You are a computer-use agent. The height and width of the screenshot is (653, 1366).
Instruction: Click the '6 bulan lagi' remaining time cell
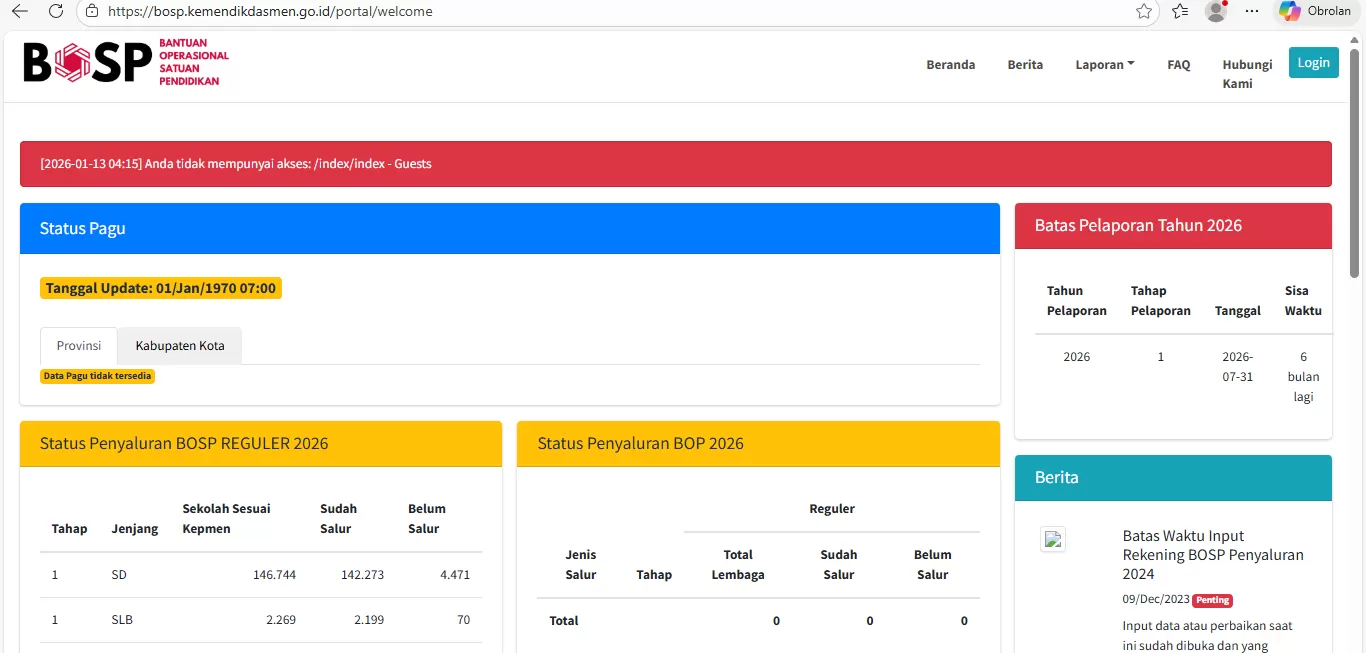[1303, 377]
